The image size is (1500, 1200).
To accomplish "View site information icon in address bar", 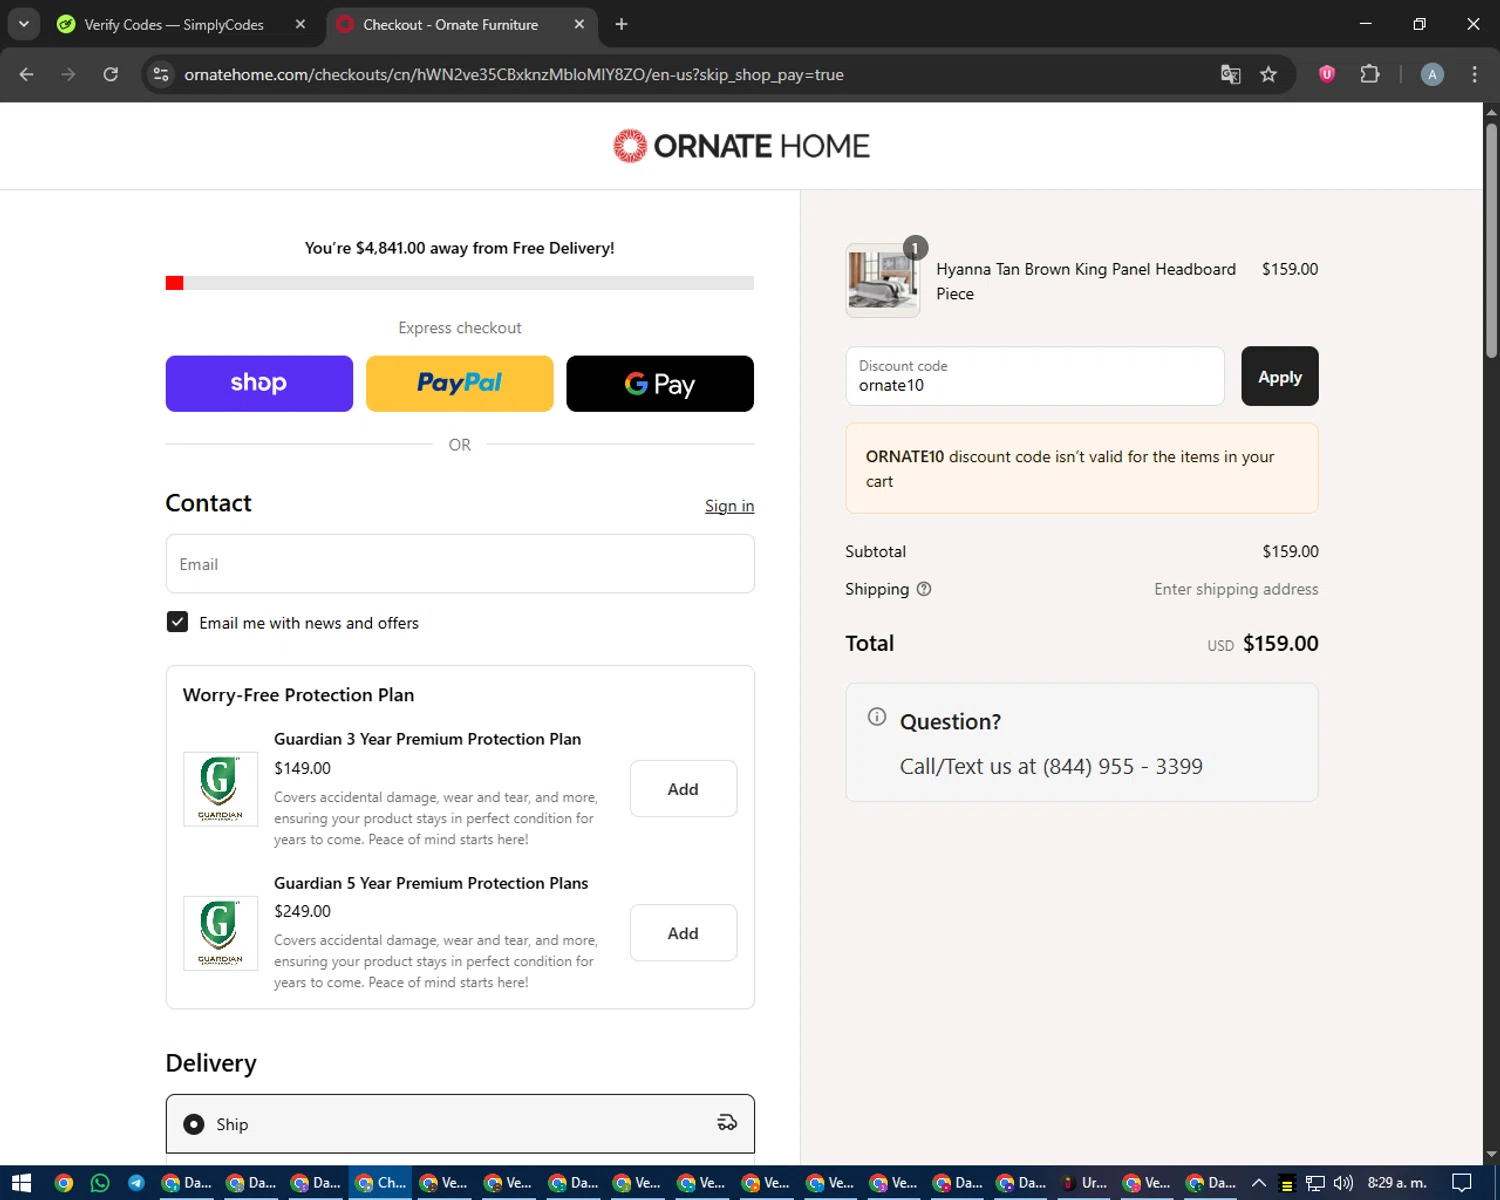I will click(x=161, y=74).
